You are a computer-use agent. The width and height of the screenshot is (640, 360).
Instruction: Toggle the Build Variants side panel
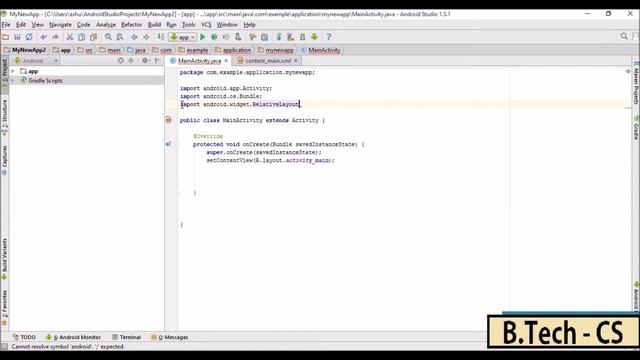4,260
